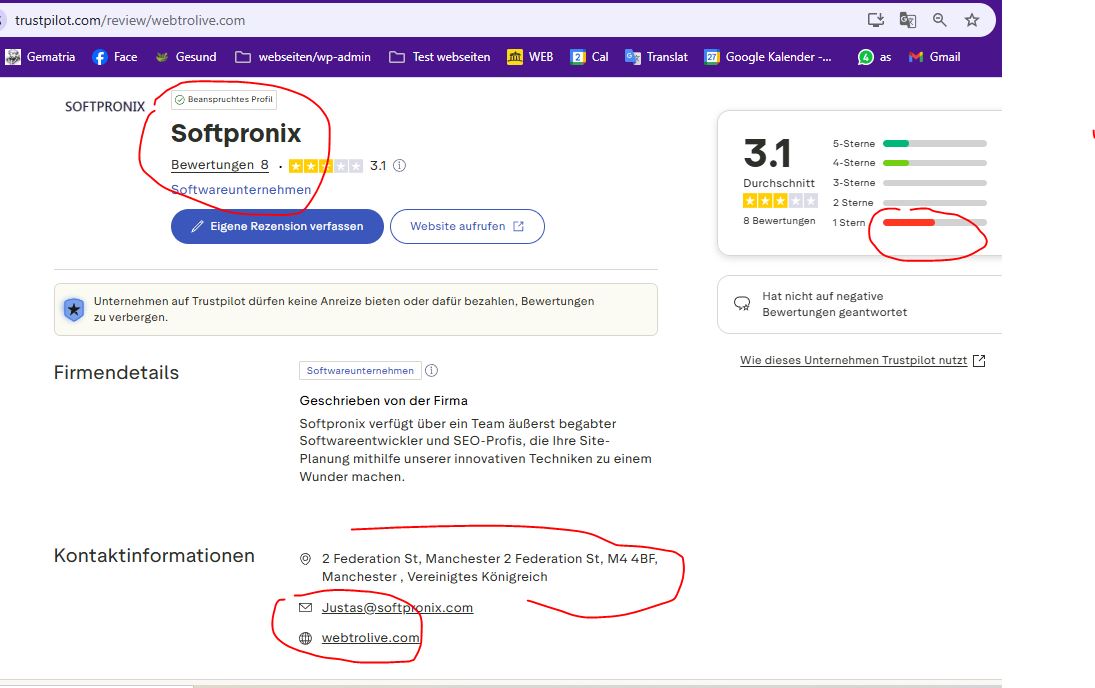Open the Cal bookmark
Image resolution: width=1095 pixels, height=688 pixels.
pos(589,57)
